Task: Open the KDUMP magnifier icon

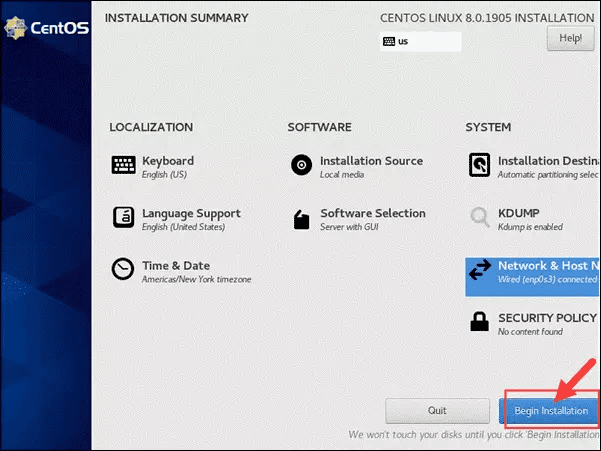Action: pos(479,217)
